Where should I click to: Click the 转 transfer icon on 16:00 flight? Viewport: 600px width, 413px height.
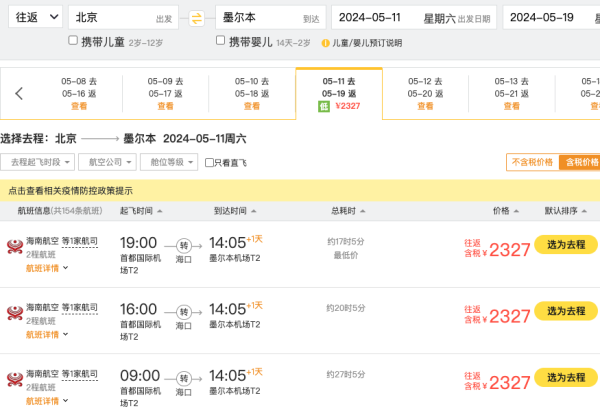[184, 312]
